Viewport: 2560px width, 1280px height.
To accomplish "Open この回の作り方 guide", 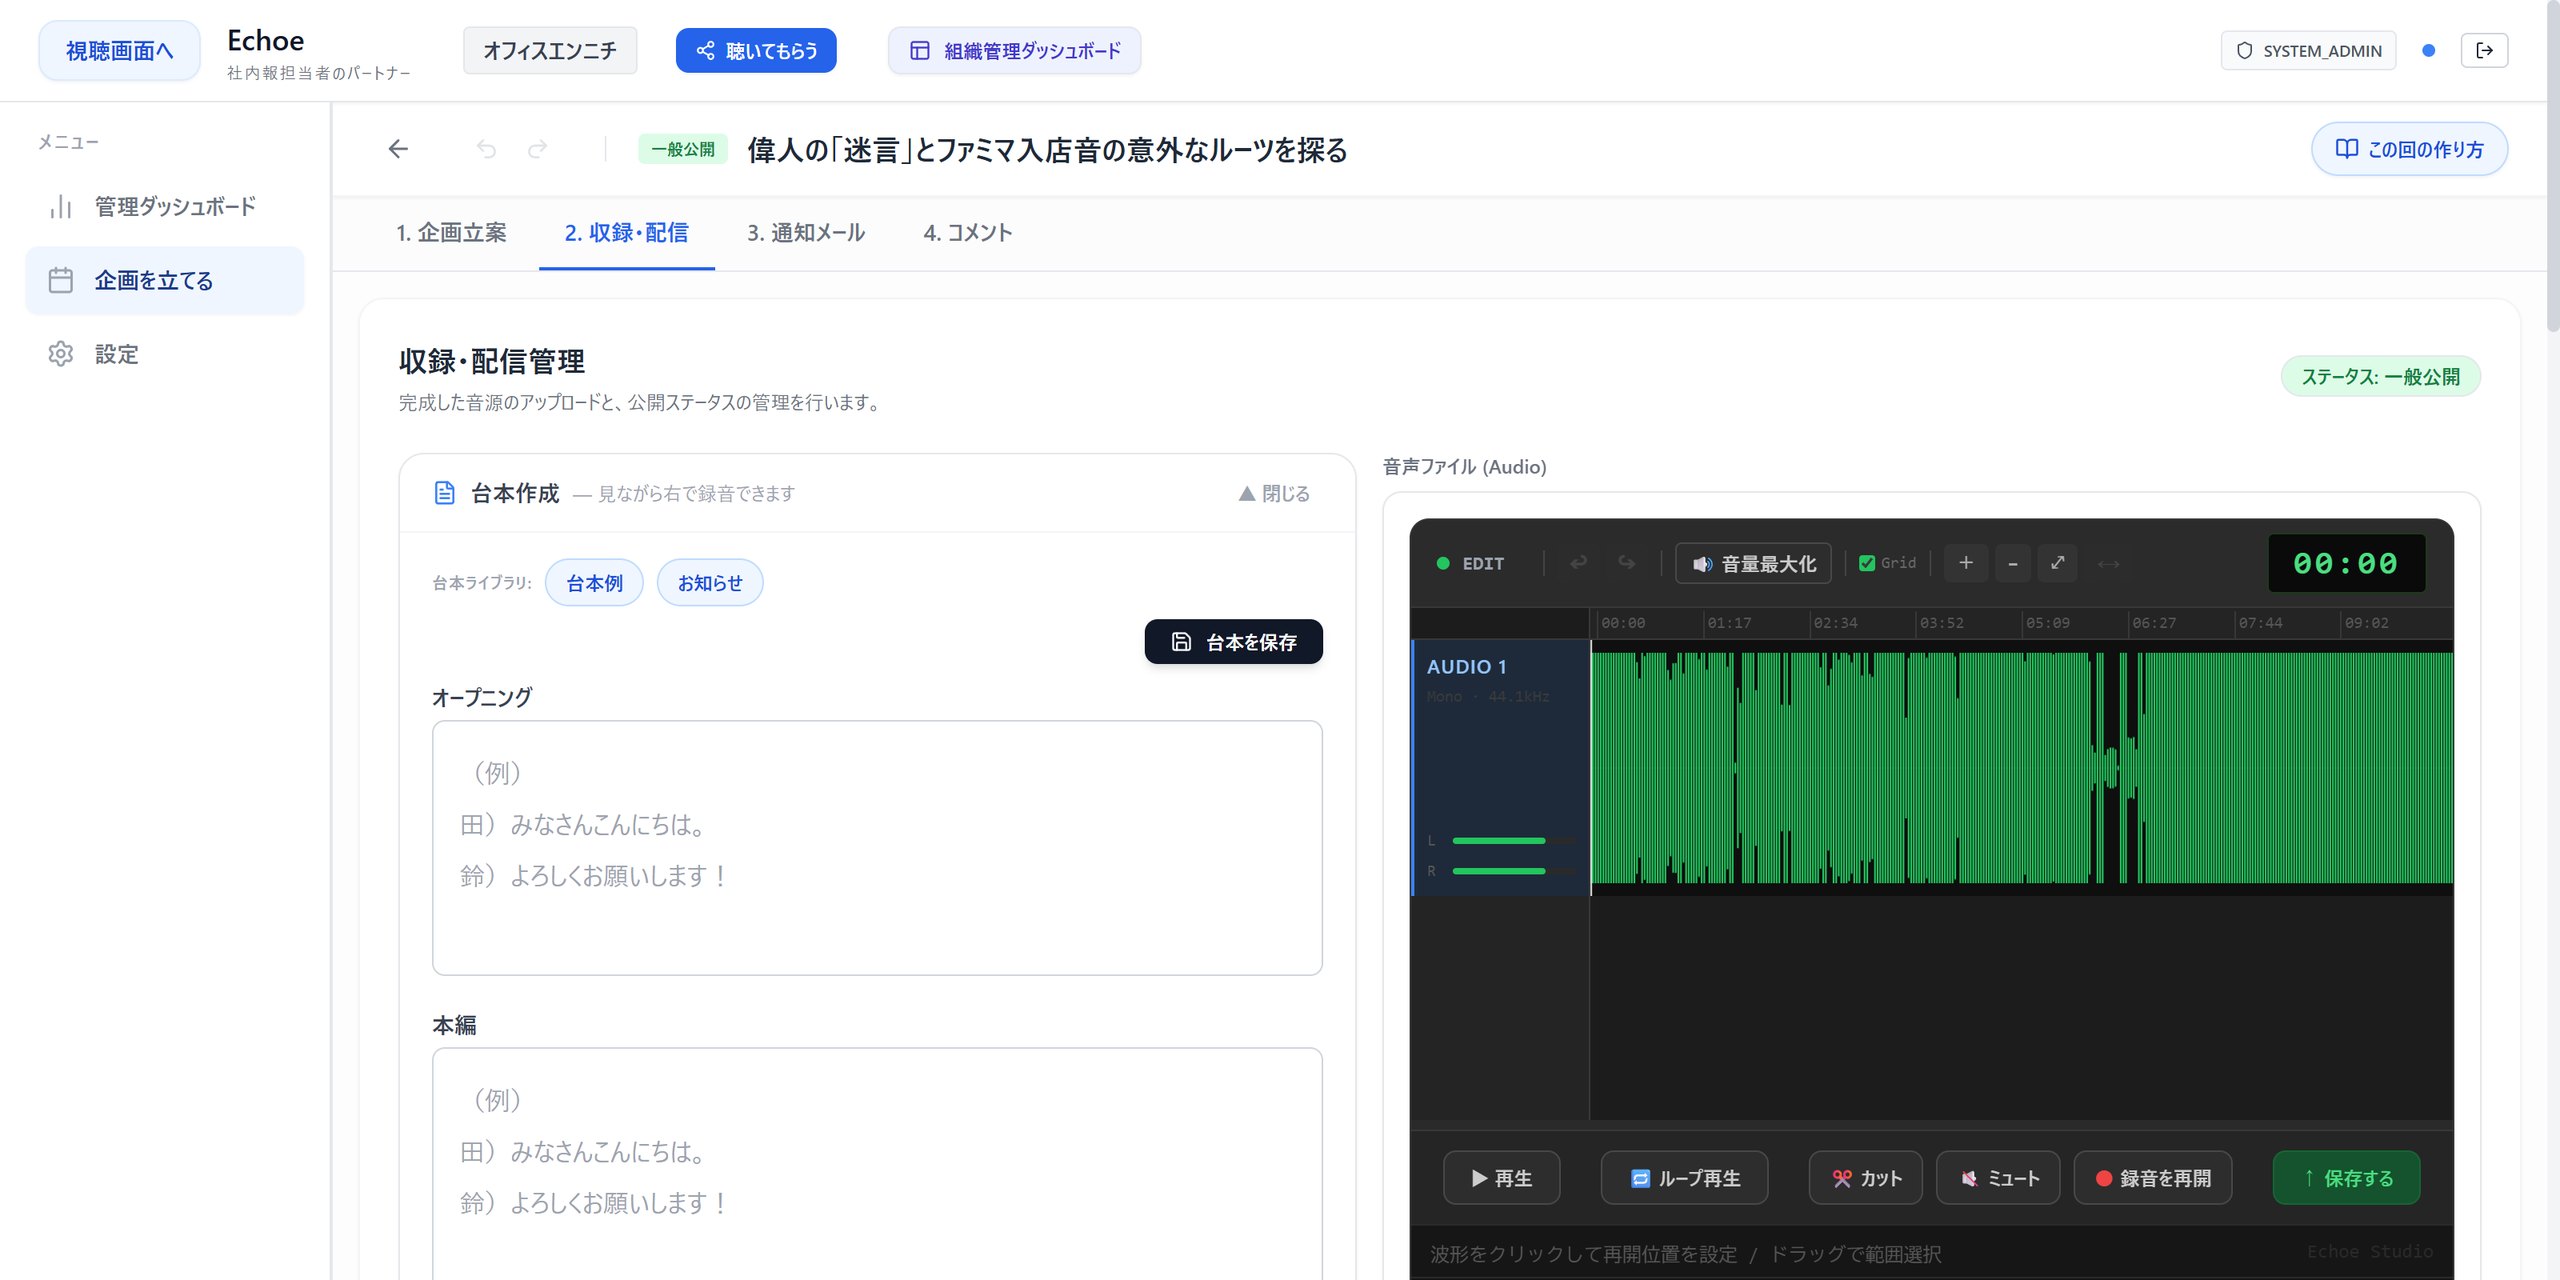I will pos(2409,149).
